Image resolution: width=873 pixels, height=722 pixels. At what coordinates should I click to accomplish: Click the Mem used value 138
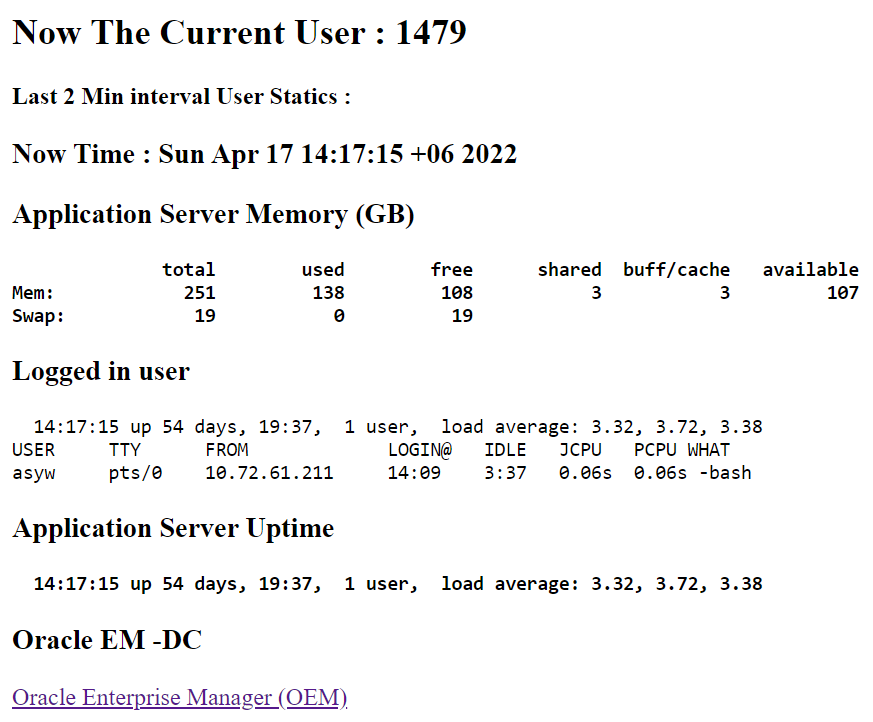[328, 293]
